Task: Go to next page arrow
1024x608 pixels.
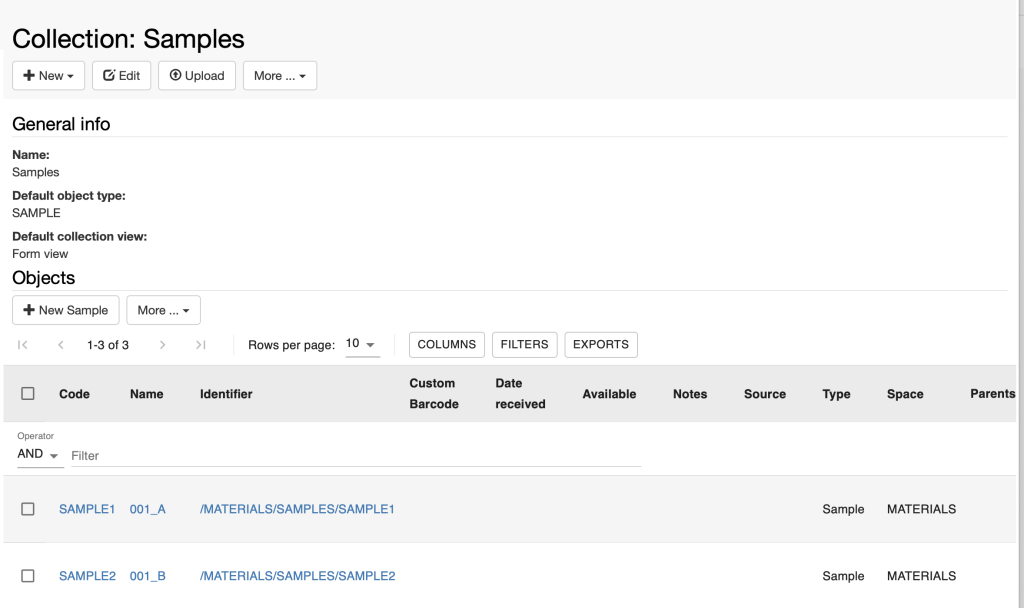Action: coord(162,345)
